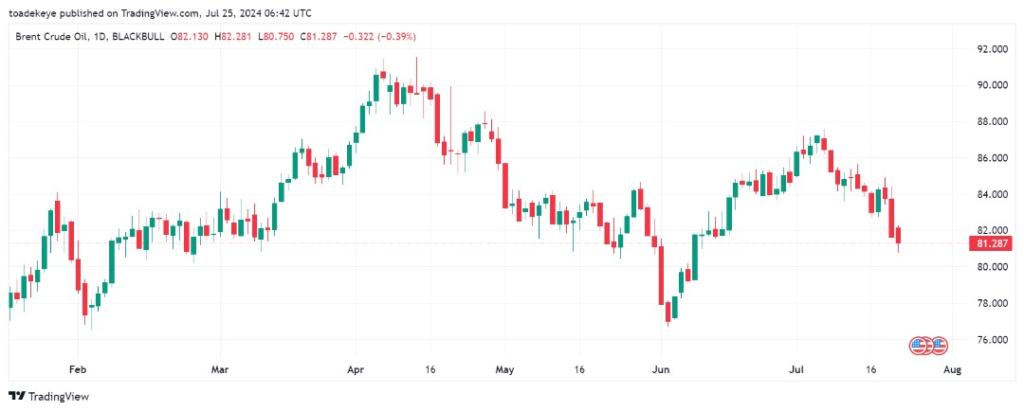Click the Aug label on the time axis
The width and height of the screenshot is (1024, 411).
953,370
